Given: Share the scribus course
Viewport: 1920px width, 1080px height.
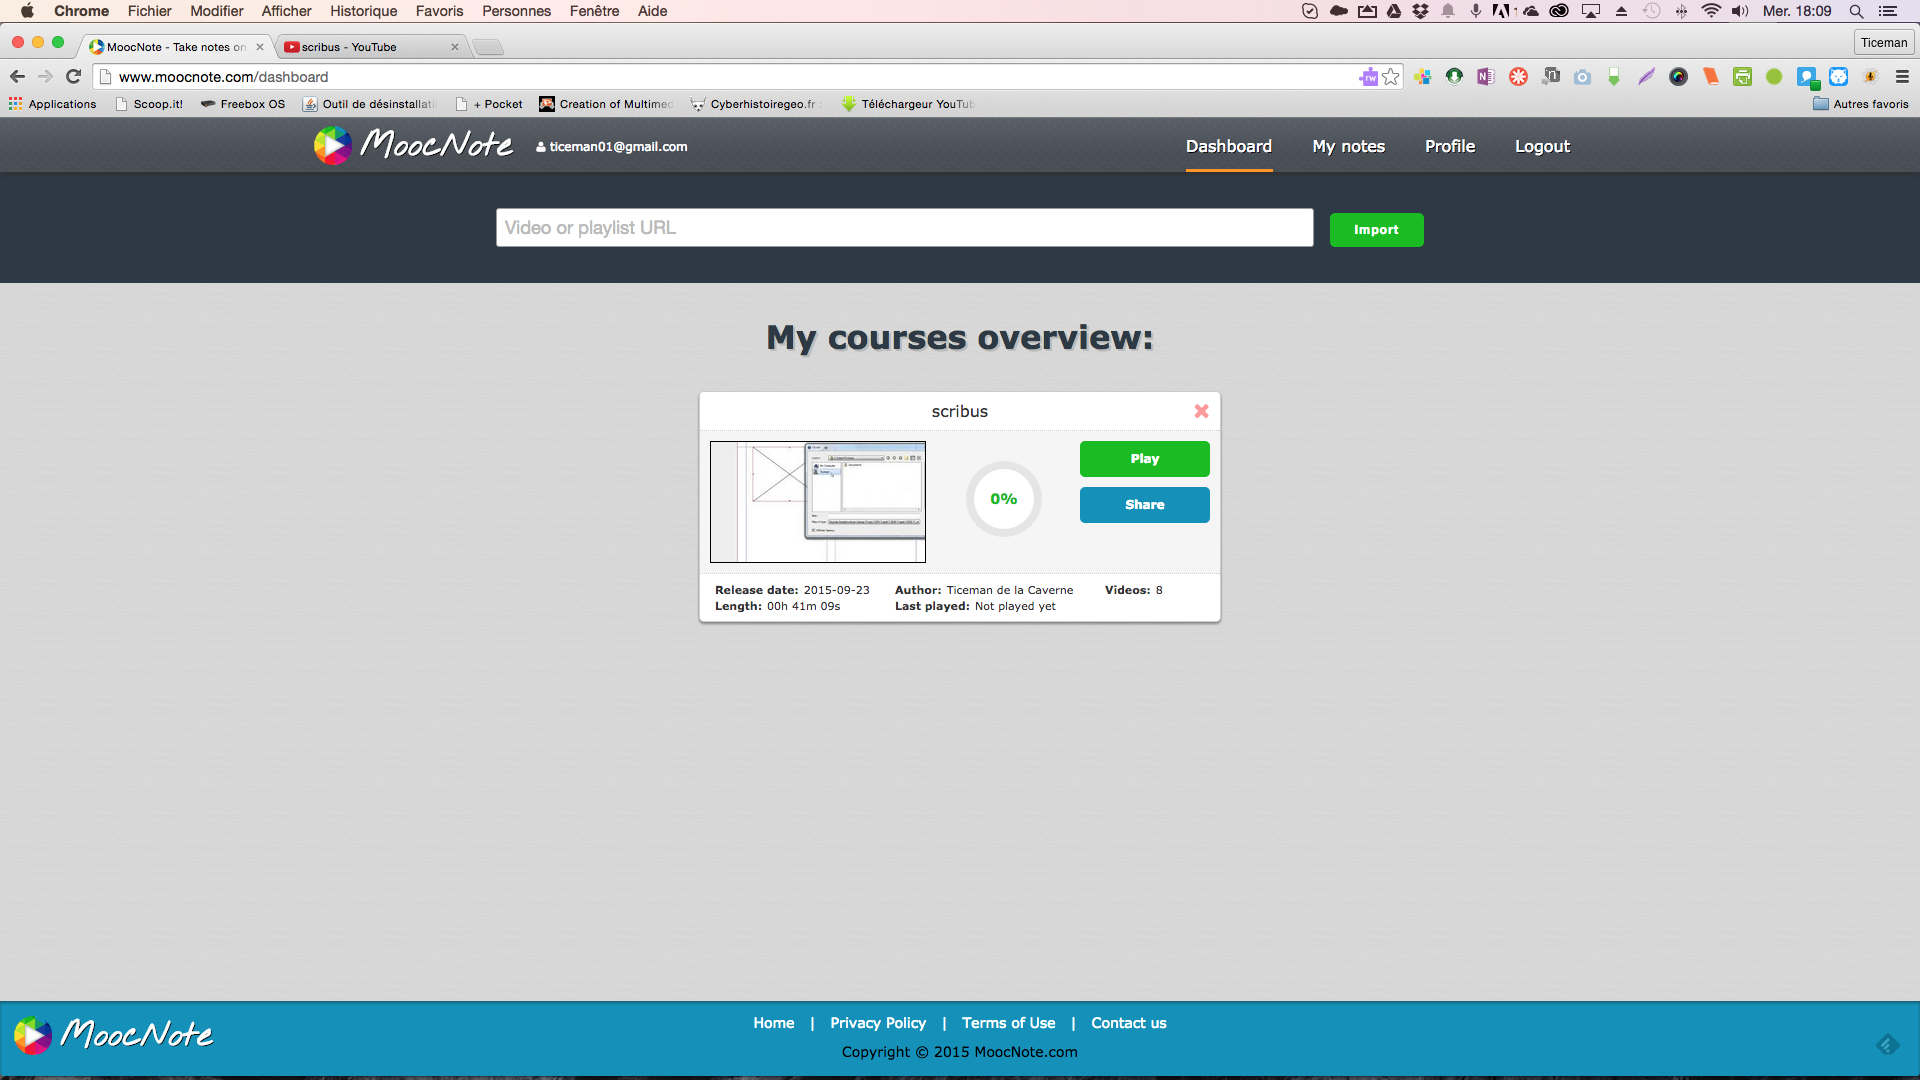Looking at the screenshot, I should coord(1144,505).
